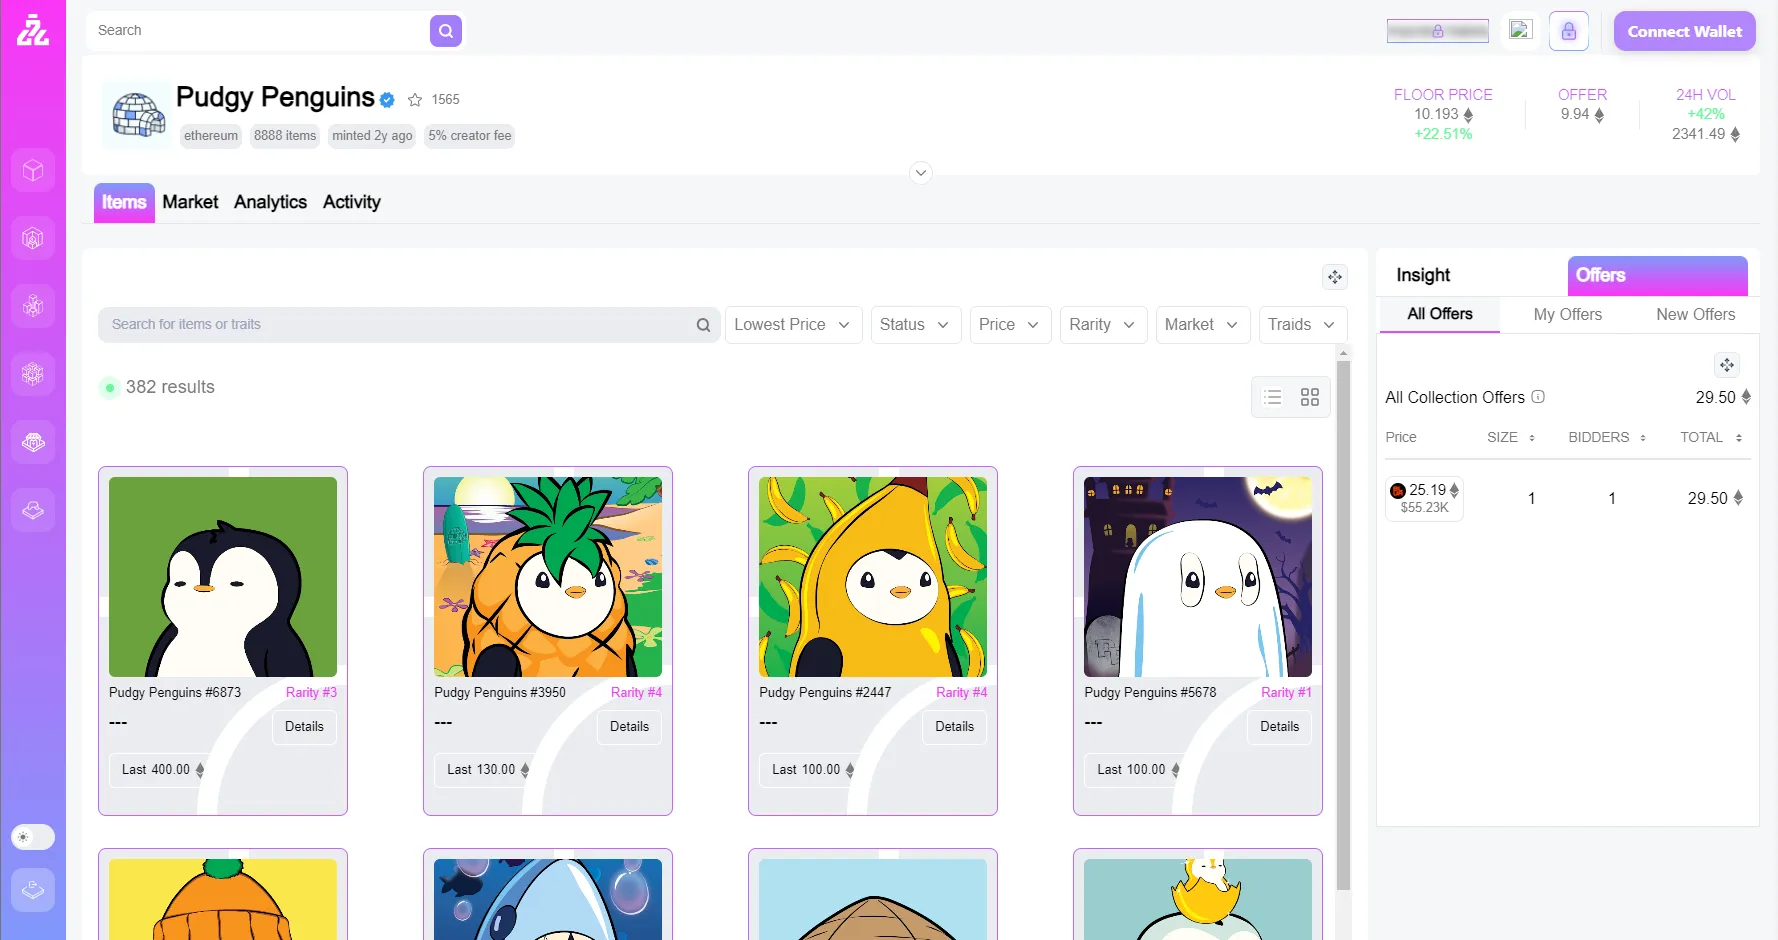The image size is (1778, 940).
Task: Click 'Rarity #1' on Pudgy Penguins #5678
Action: click(1286, 693)
